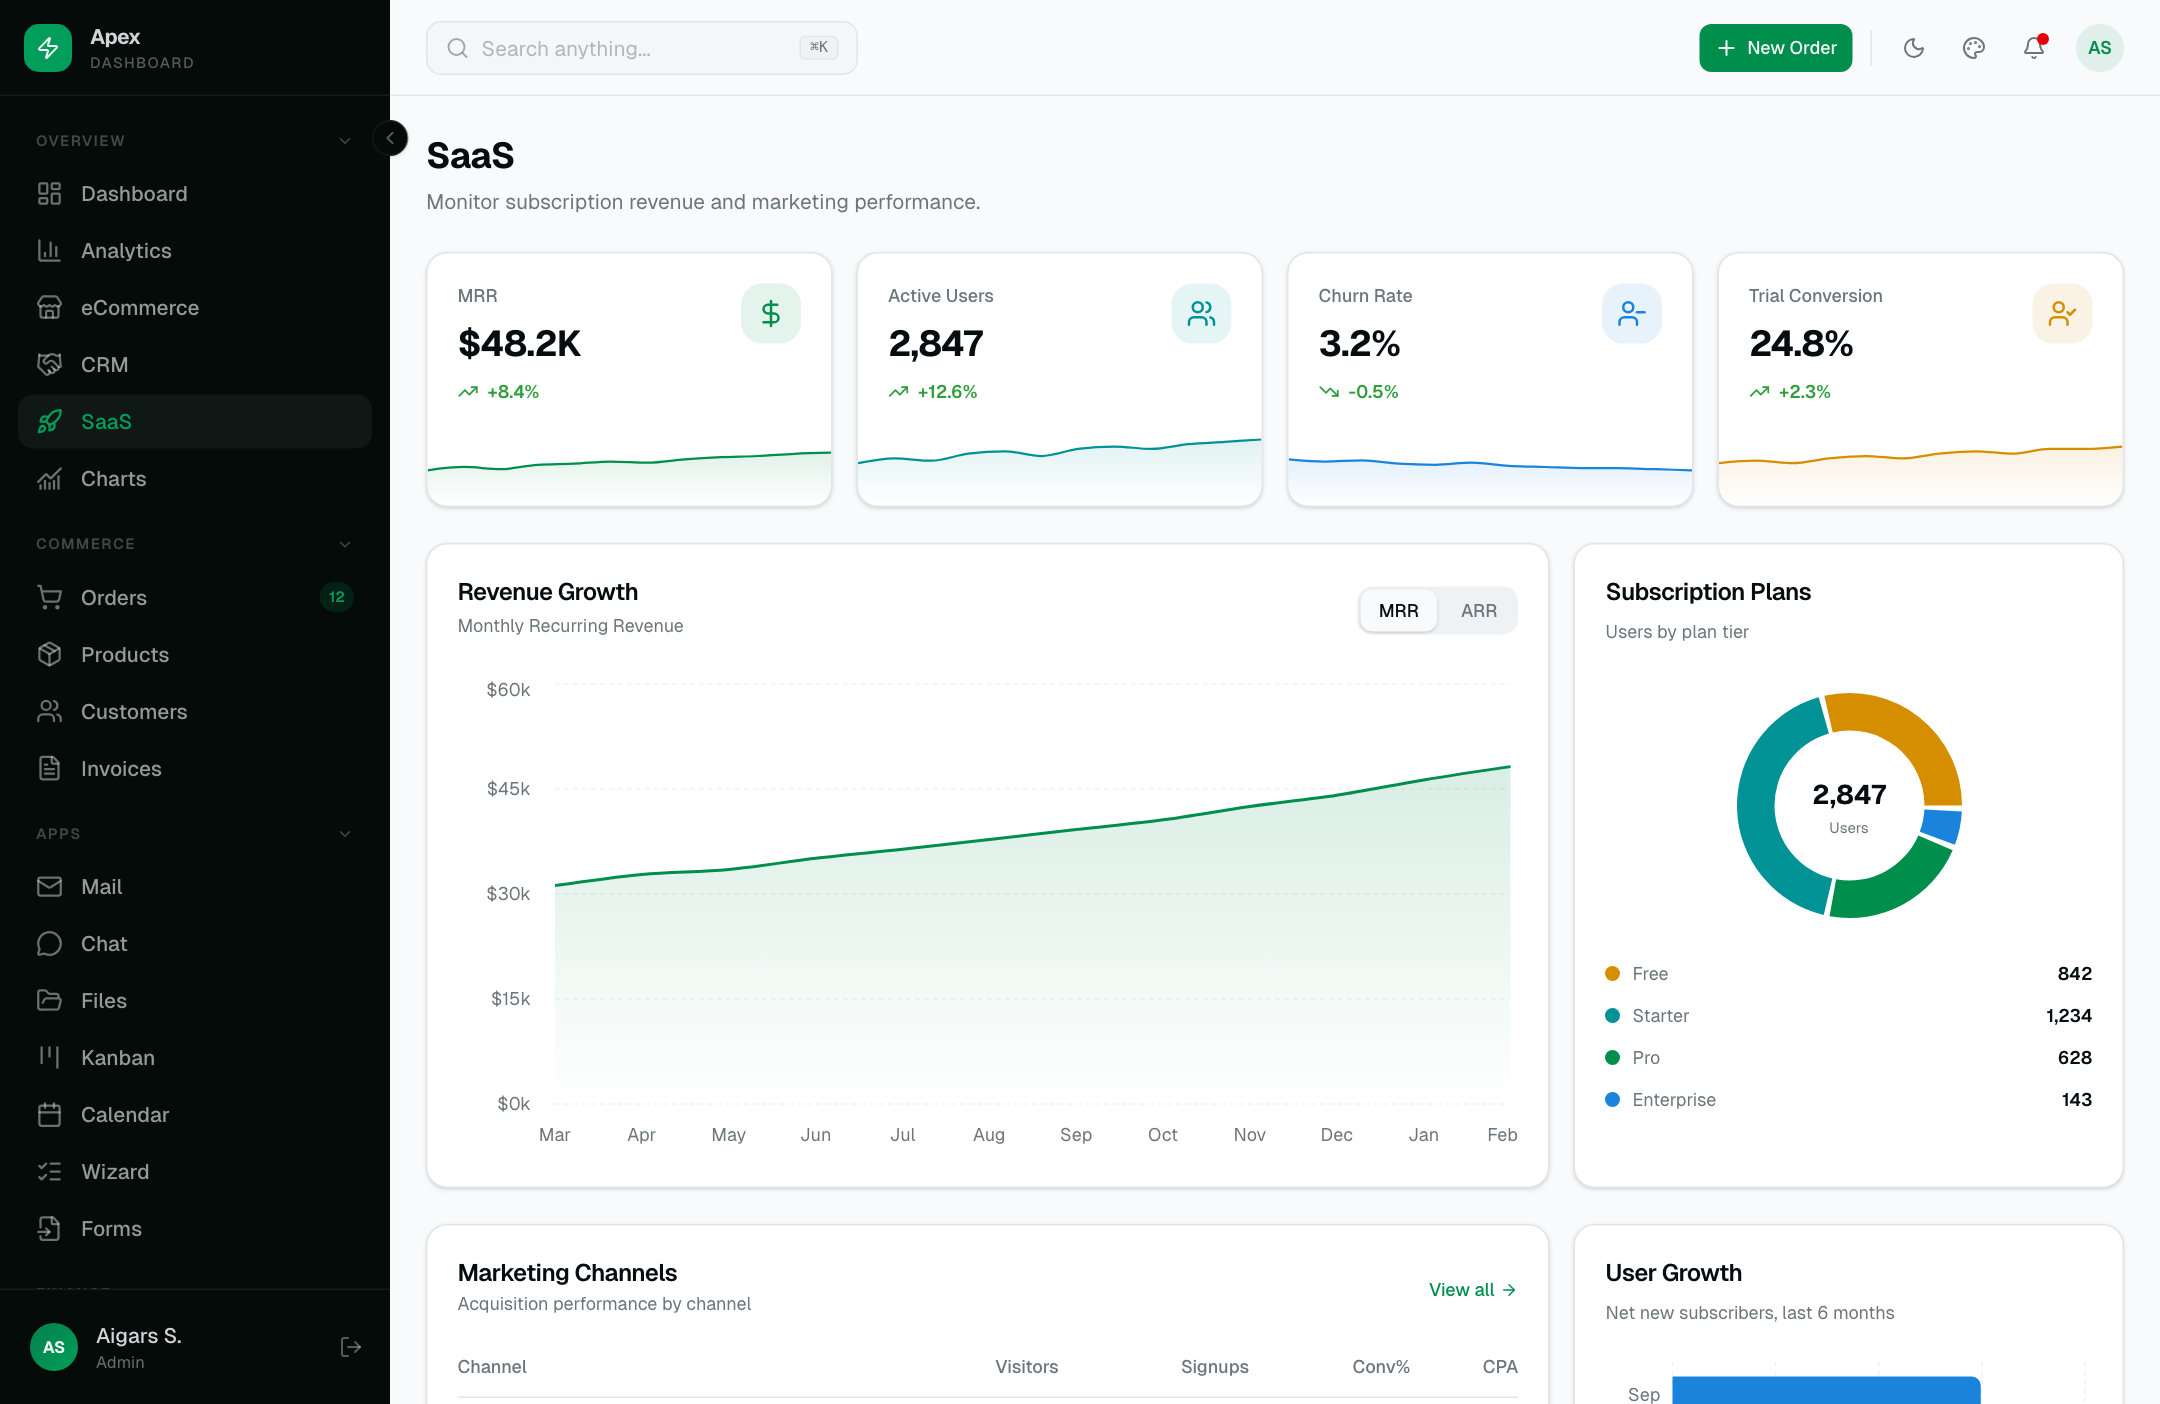Viewport: 2160px width, 1404px height.
Task: Click the blue Enterprise legend dot
Action: pos(1612,1100)
